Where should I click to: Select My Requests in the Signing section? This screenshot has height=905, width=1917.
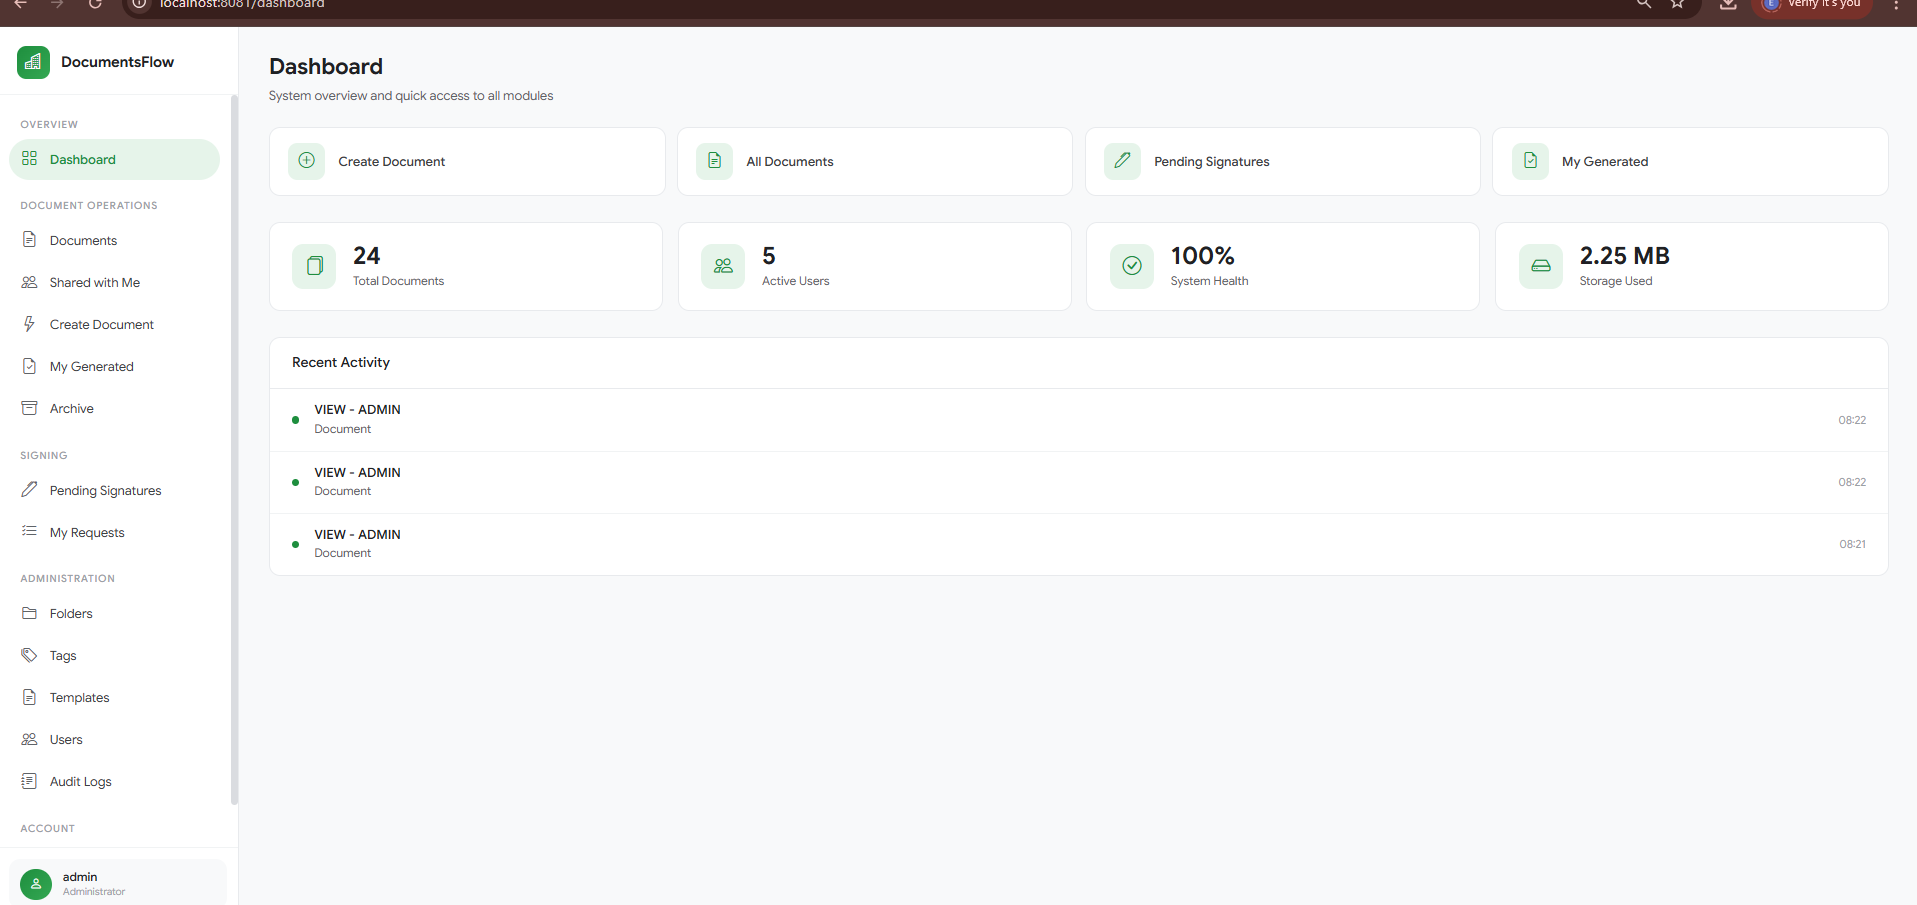pyautogui.click(x=86, y=532)
